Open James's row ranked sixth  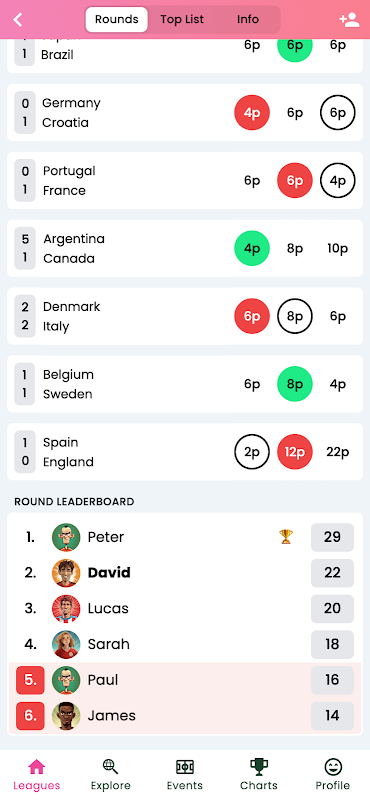click(185, 715)
